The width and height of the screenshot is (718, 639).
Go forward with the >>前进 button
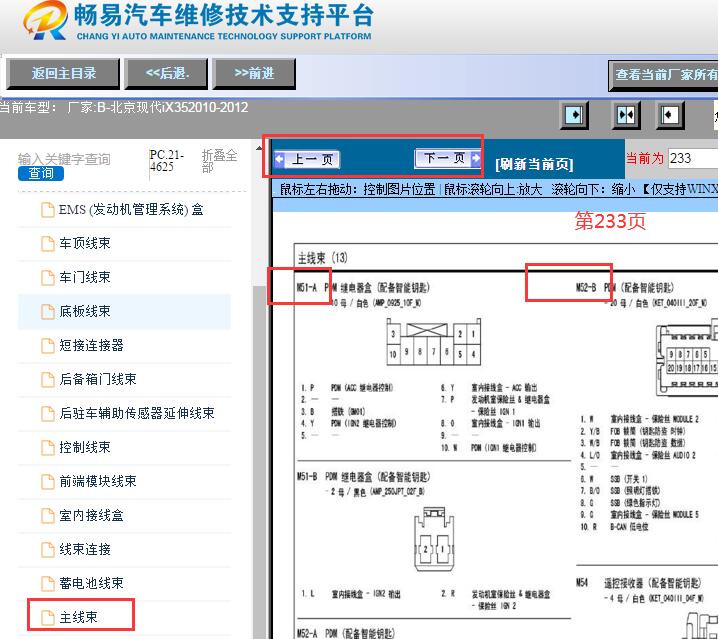(254, 73)
